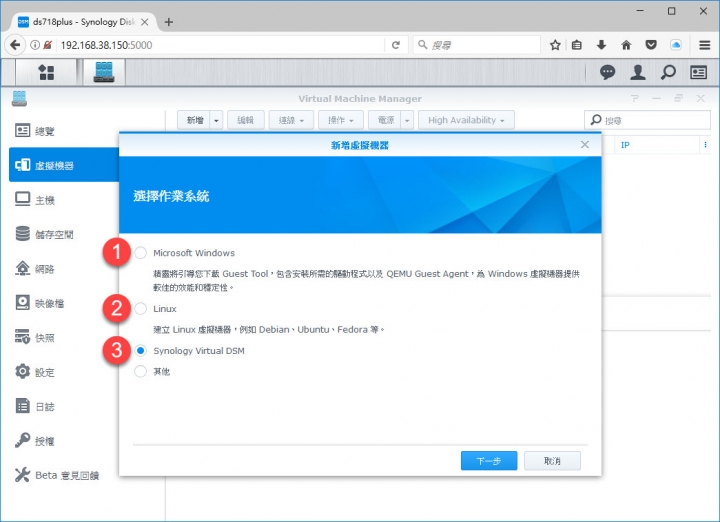Click the 編輯 toolbar button
This screenshot has width=720, height=522.
246,120
